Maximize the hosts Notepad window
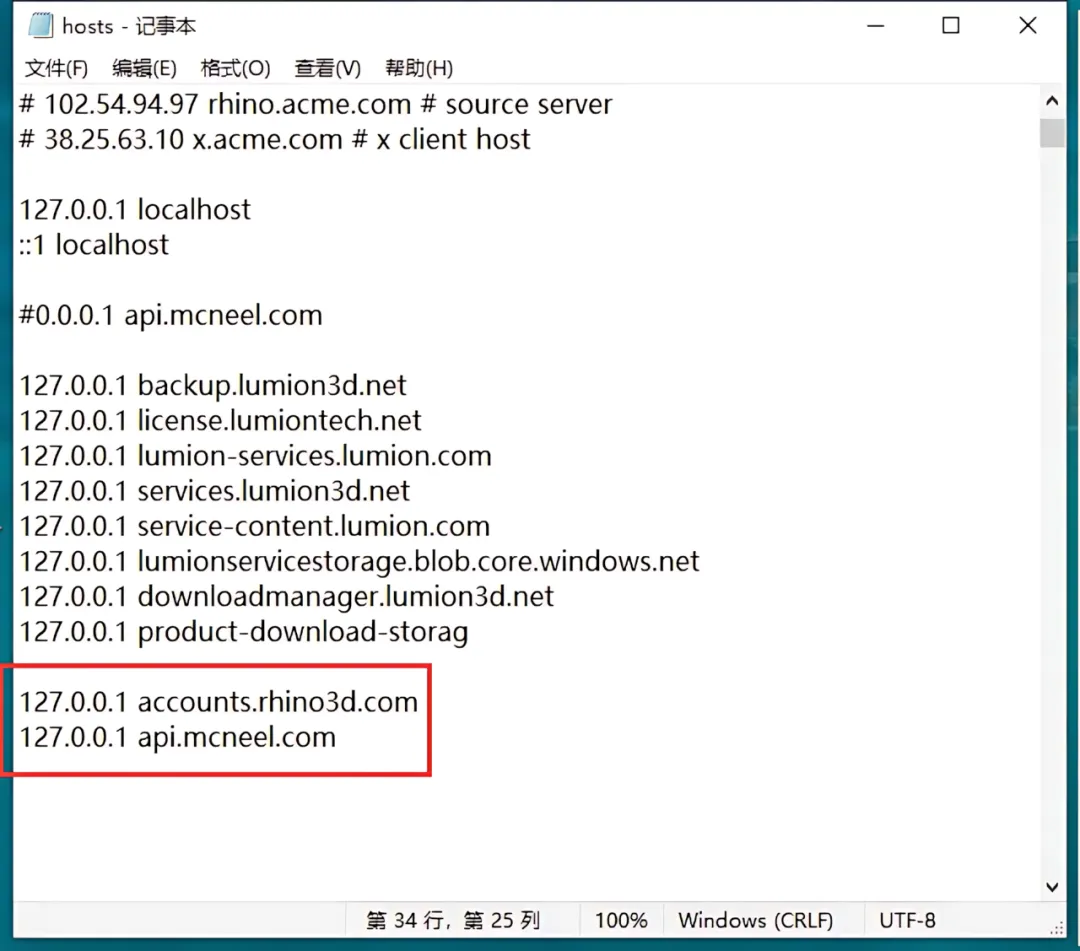 pyautogui.click(x=951, y=25)
